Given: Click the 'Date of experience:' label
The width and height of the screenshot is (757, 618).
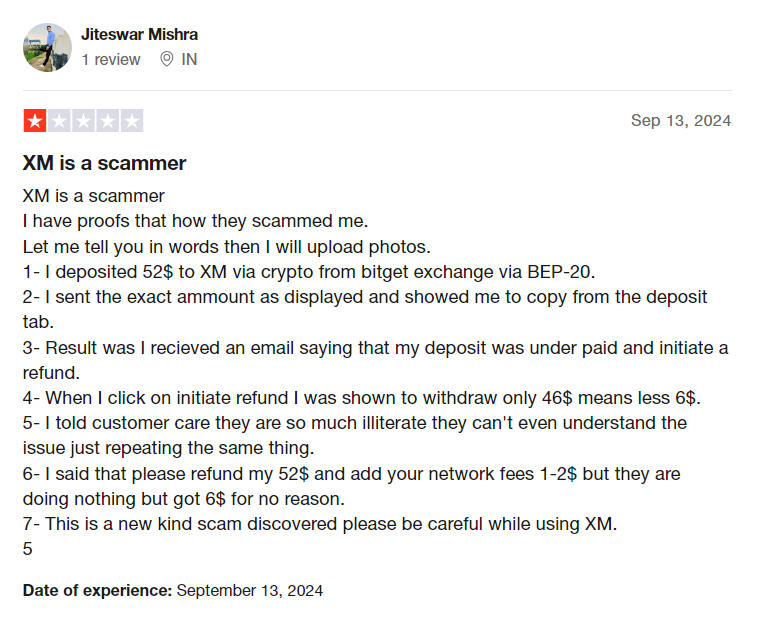Looking at the screenshot, I should coord(97,590).
